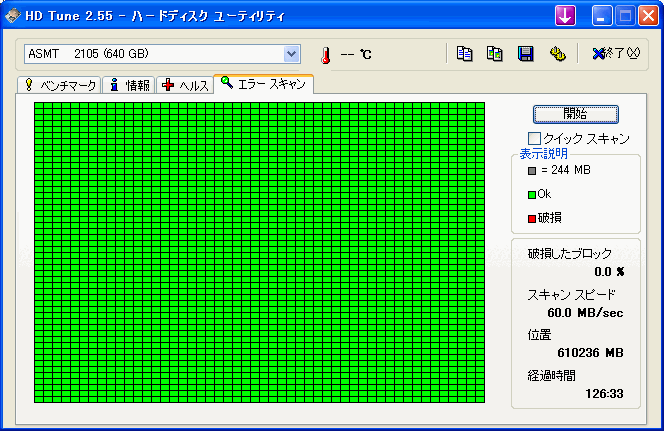The width and height of the screenshot is (664, 431).
Task: Switch to the ベンチマーク tab
Action: tap(59, 85)
